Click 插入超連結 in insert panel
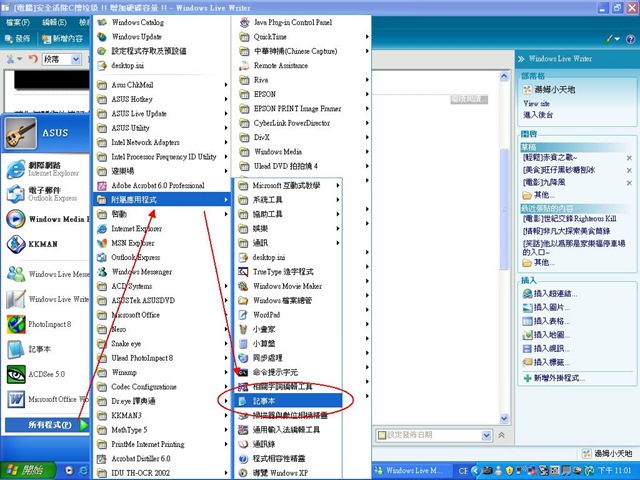Image resolution: width=640 pixels, height=480 pixels. 551,293
